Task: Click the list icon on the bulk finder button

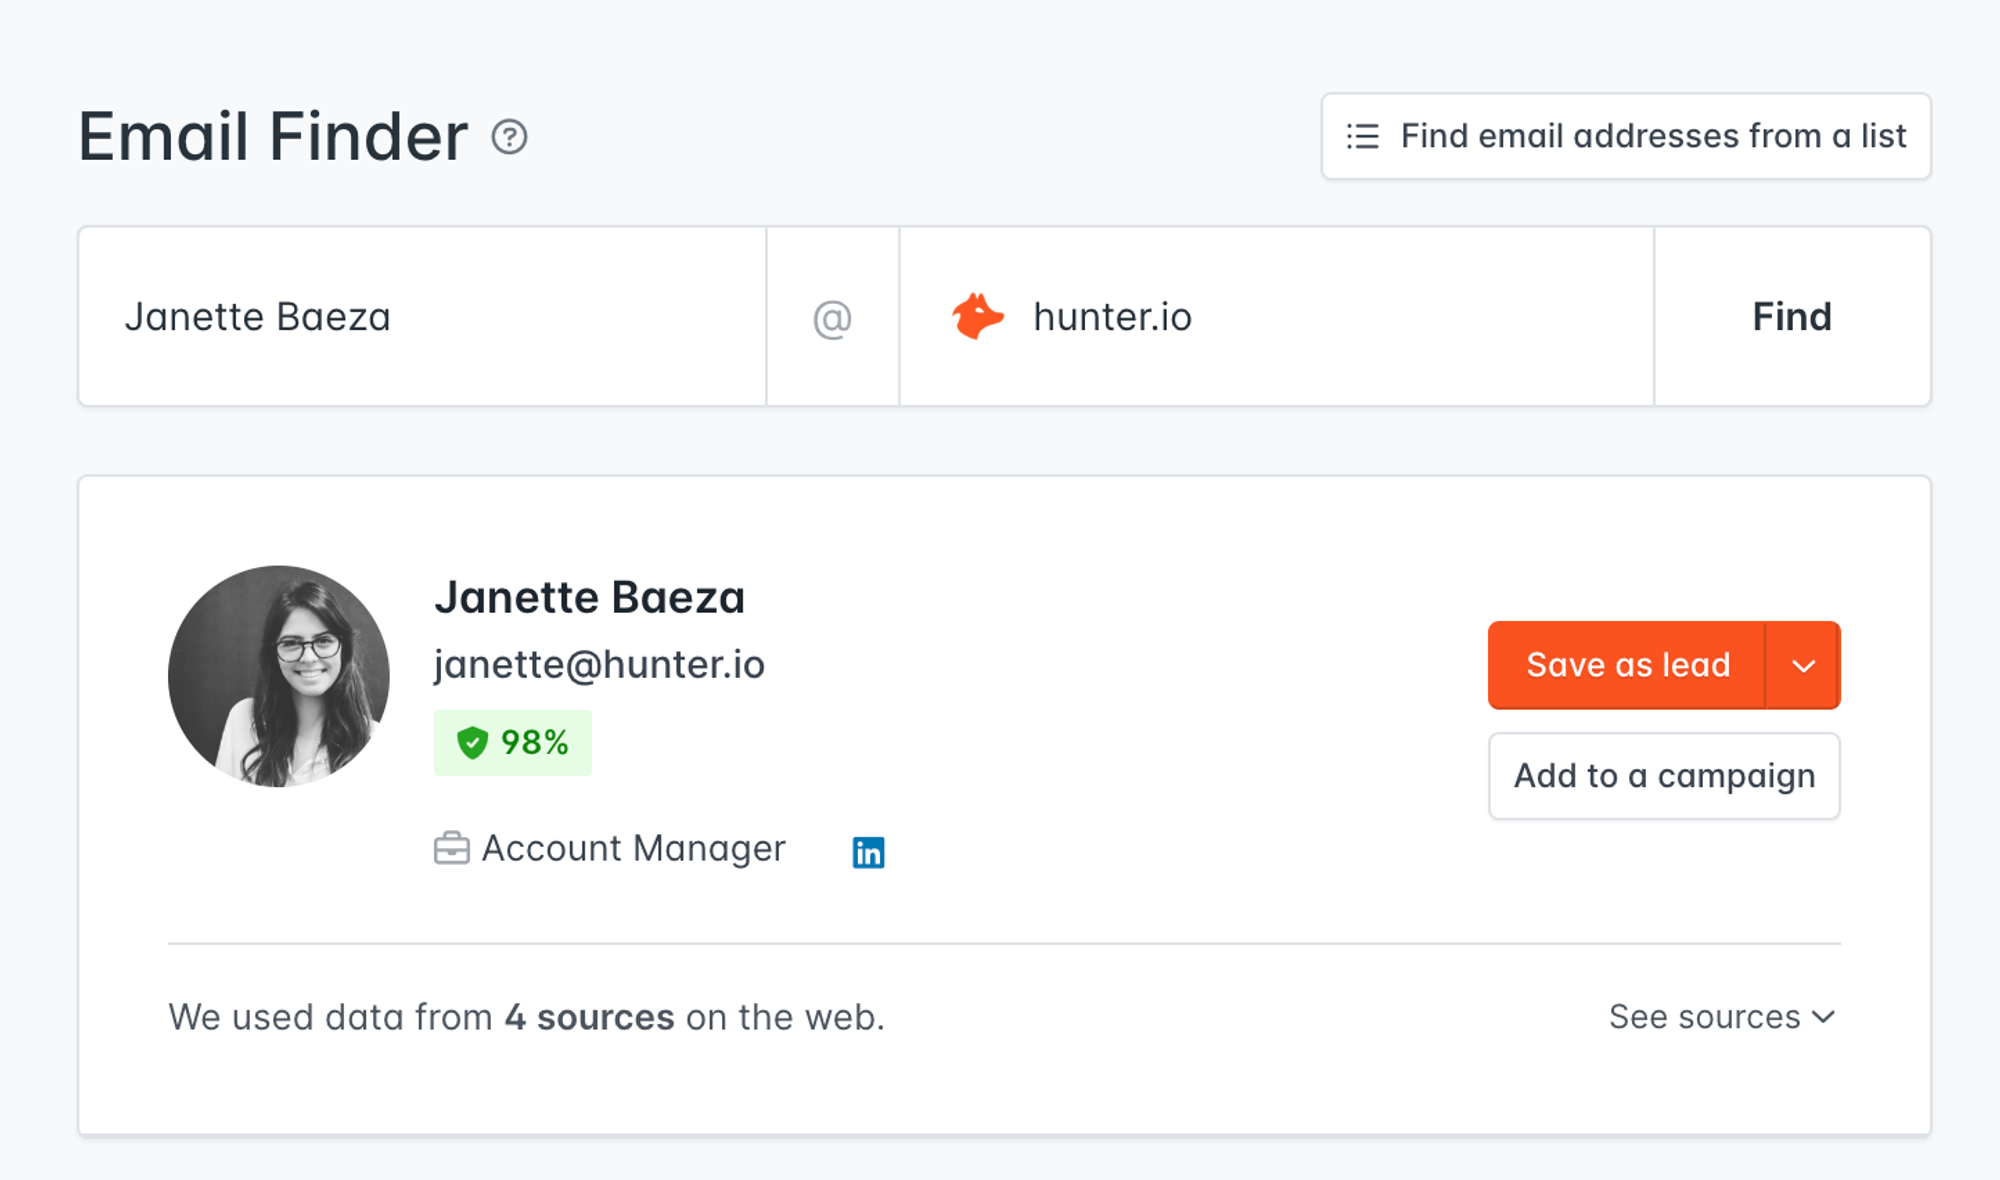Action: tap(1362, 137)
